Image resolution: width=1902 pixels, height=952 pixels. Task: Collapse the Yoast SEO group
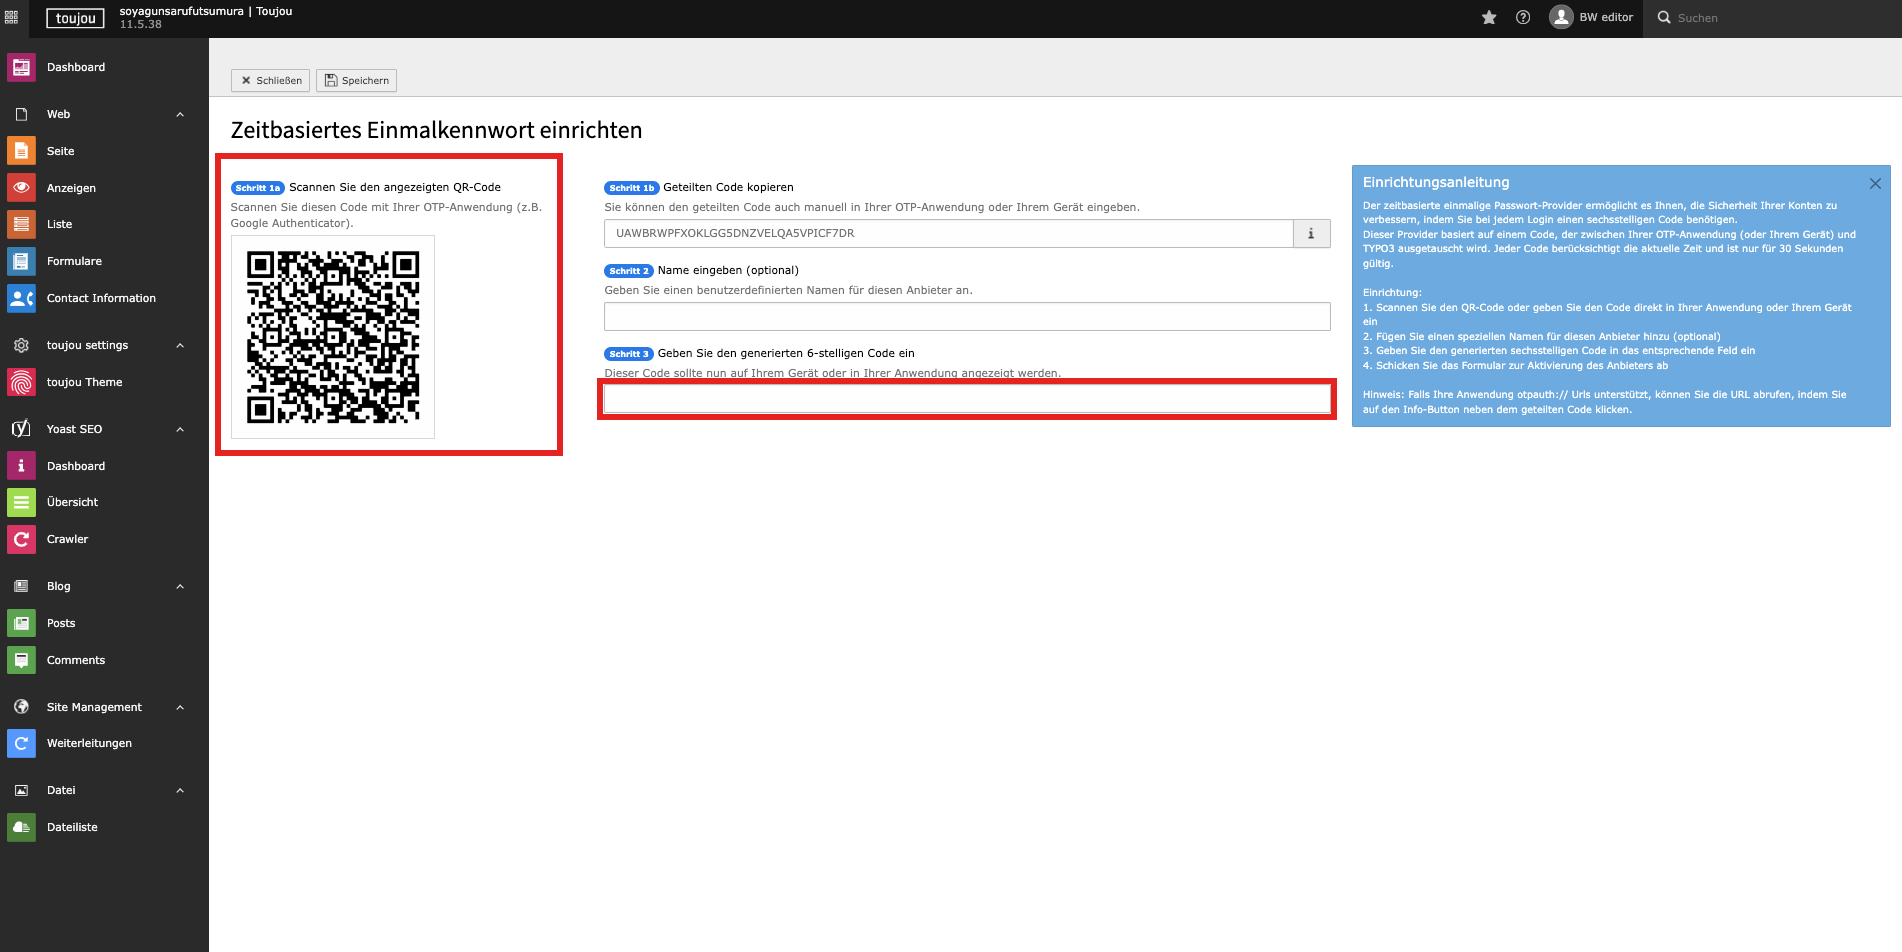tap(180, 430)
